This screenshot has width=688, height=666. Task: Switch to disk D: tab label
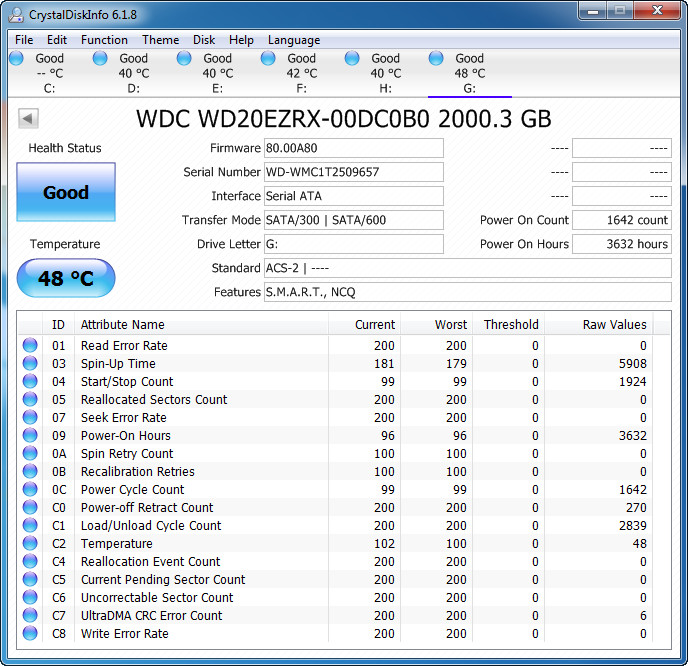pos(134,89)
